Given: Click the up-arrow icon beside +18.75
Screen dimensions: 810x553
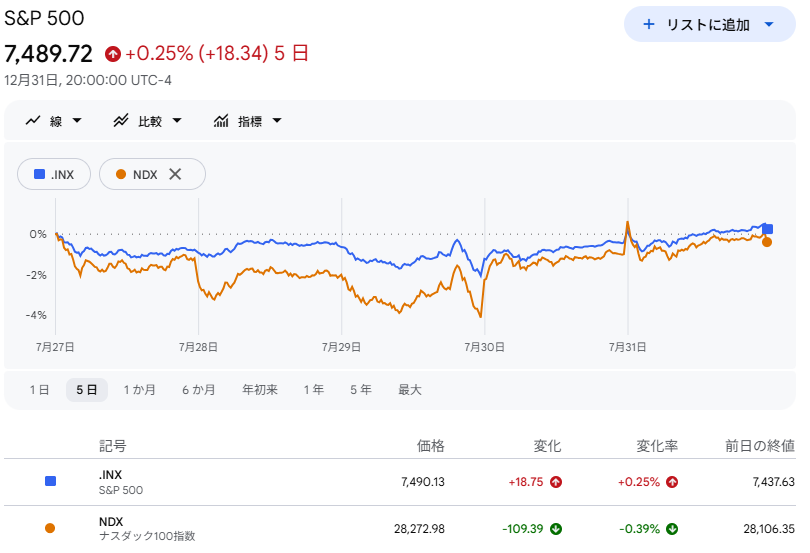Looking at the screenshot, I should pyautogui.click(x=556, y=482).
